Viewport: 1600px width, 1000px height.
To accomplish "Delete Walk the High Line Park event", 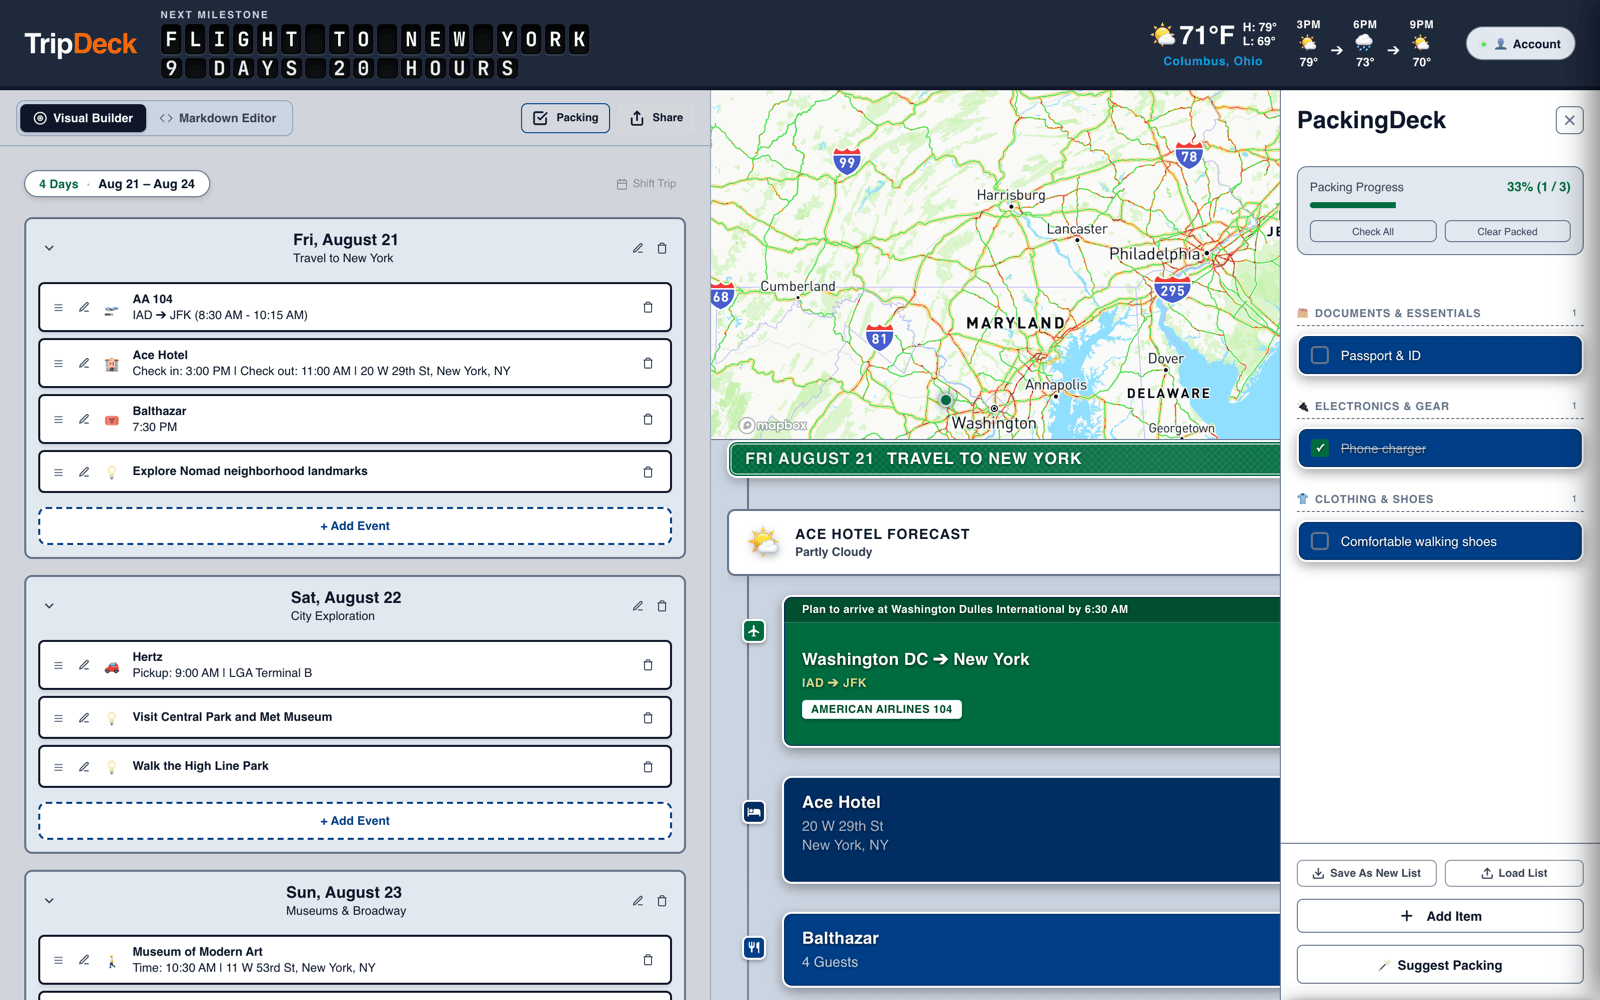I will (x=648, y=767).
